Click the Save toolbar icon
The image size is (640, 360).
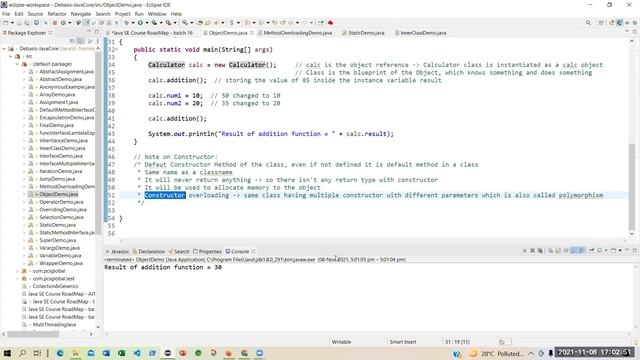19,23
